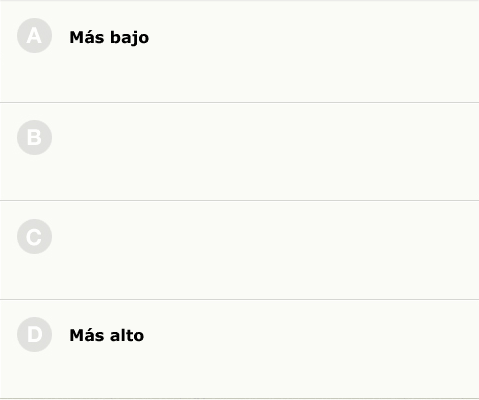Click the gray circle A icon
The width and height of the screenshot is (479, 400).
[x=34, y=36]
